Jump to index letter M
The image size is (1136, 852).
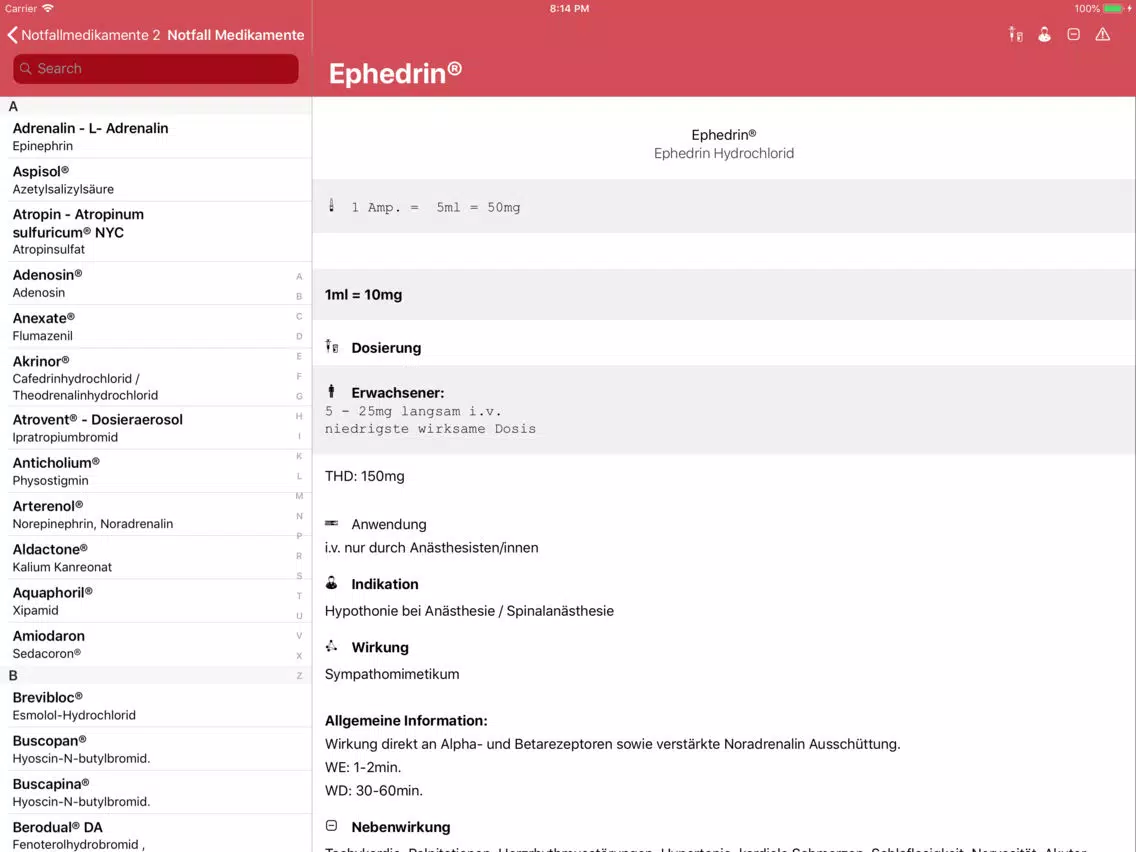[299, 496]
